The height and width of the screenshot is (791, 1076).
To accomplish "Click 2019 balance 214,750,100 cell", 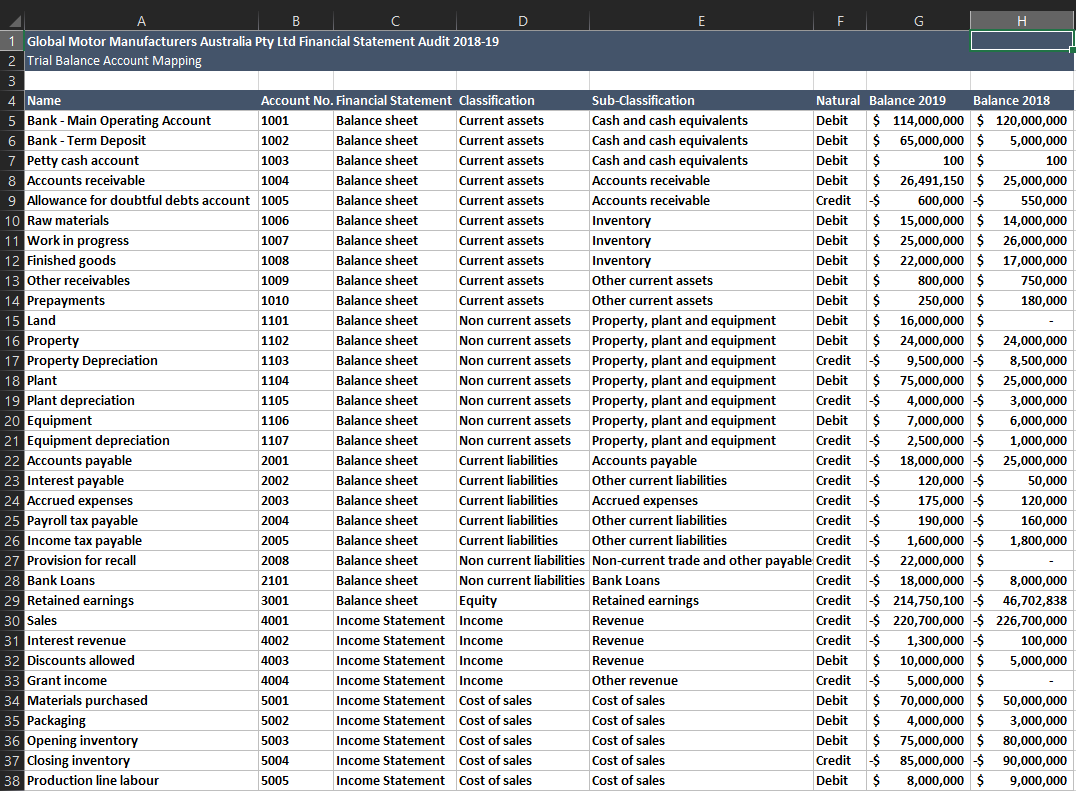I will (x=919, y=601).
